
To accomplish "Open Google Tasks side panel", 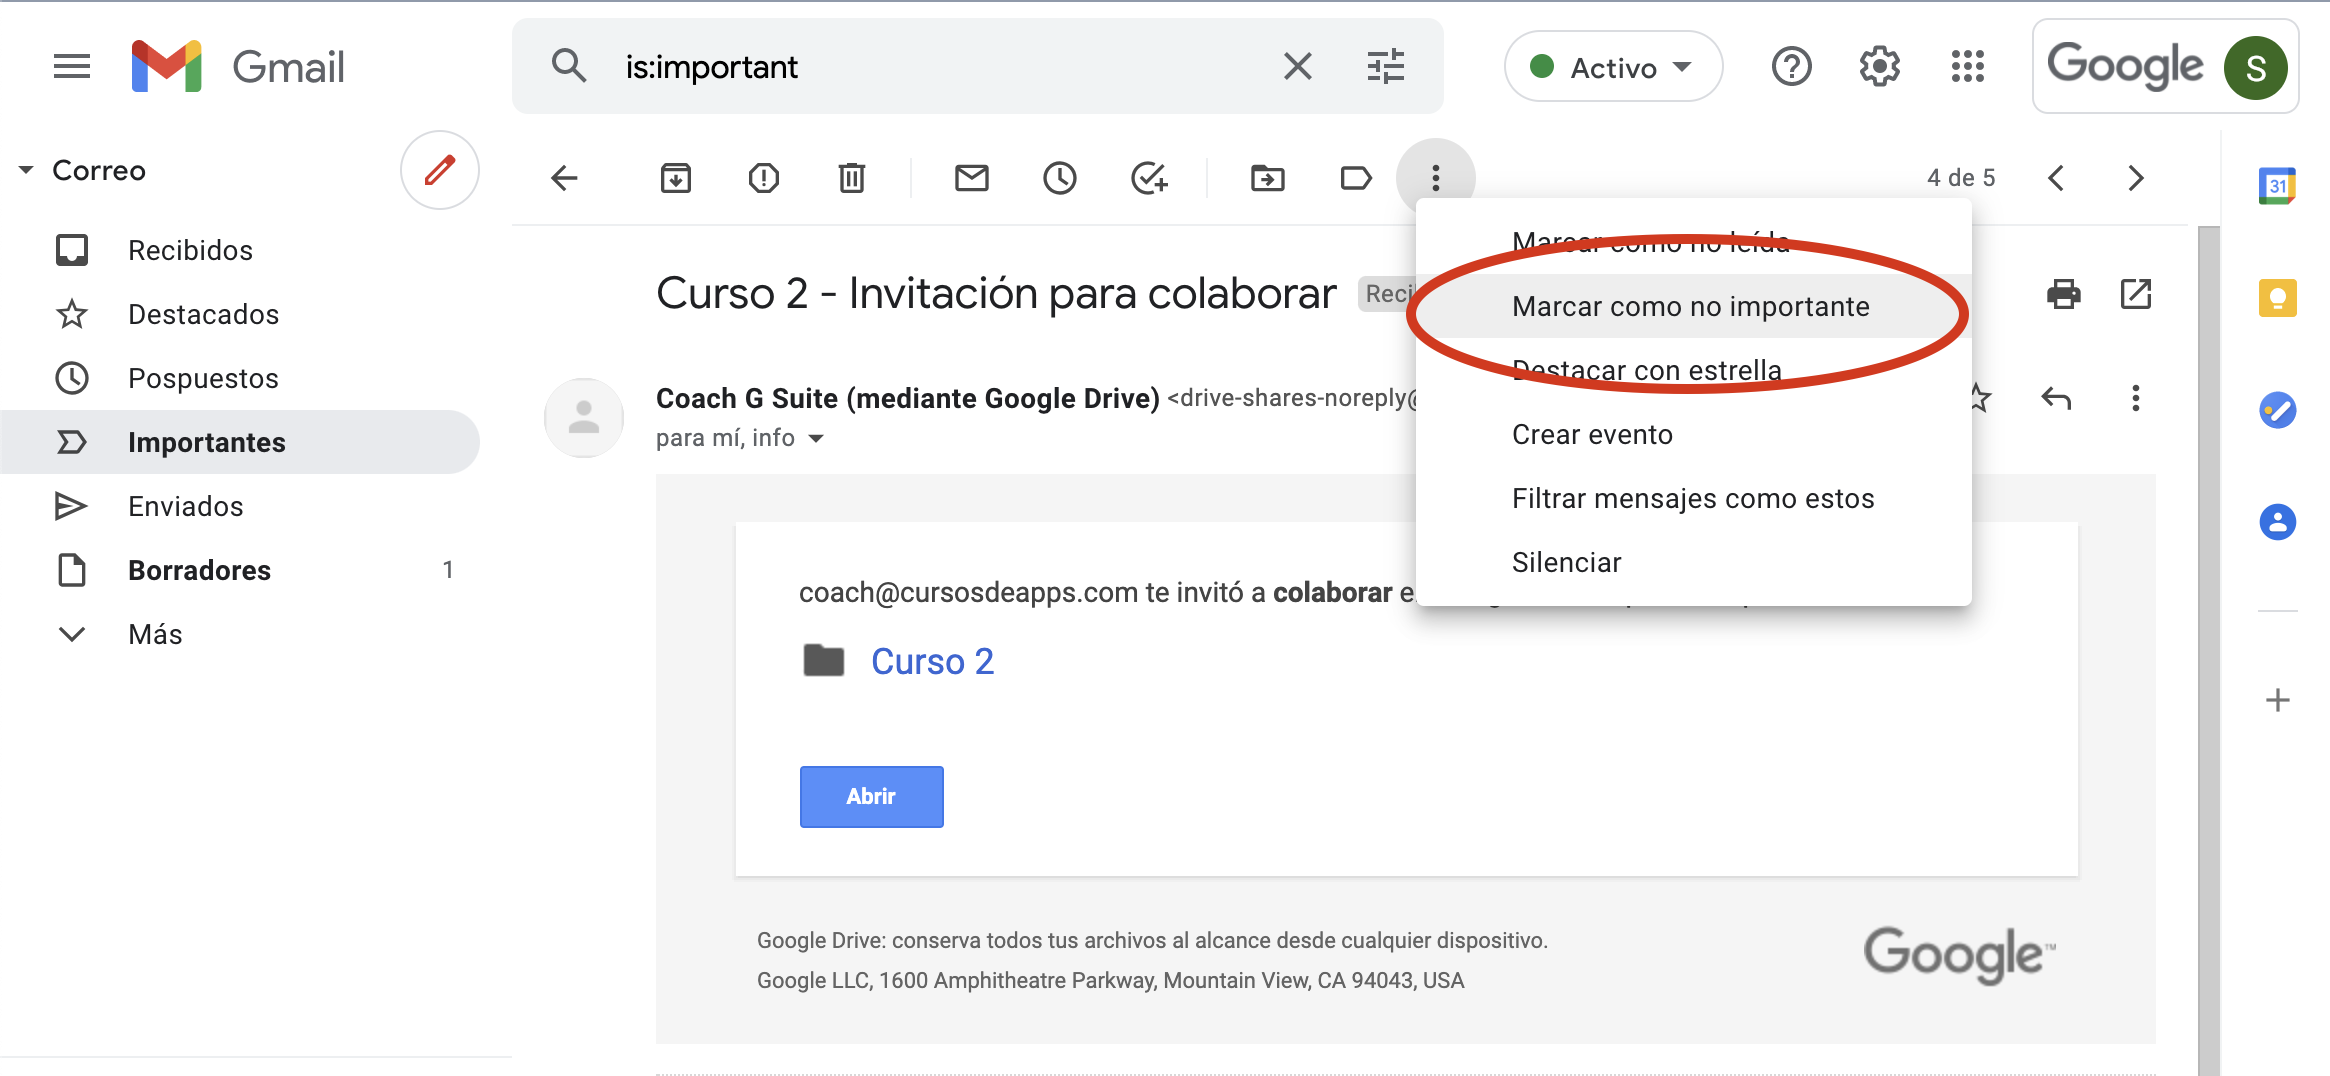I will point(2277,410).
